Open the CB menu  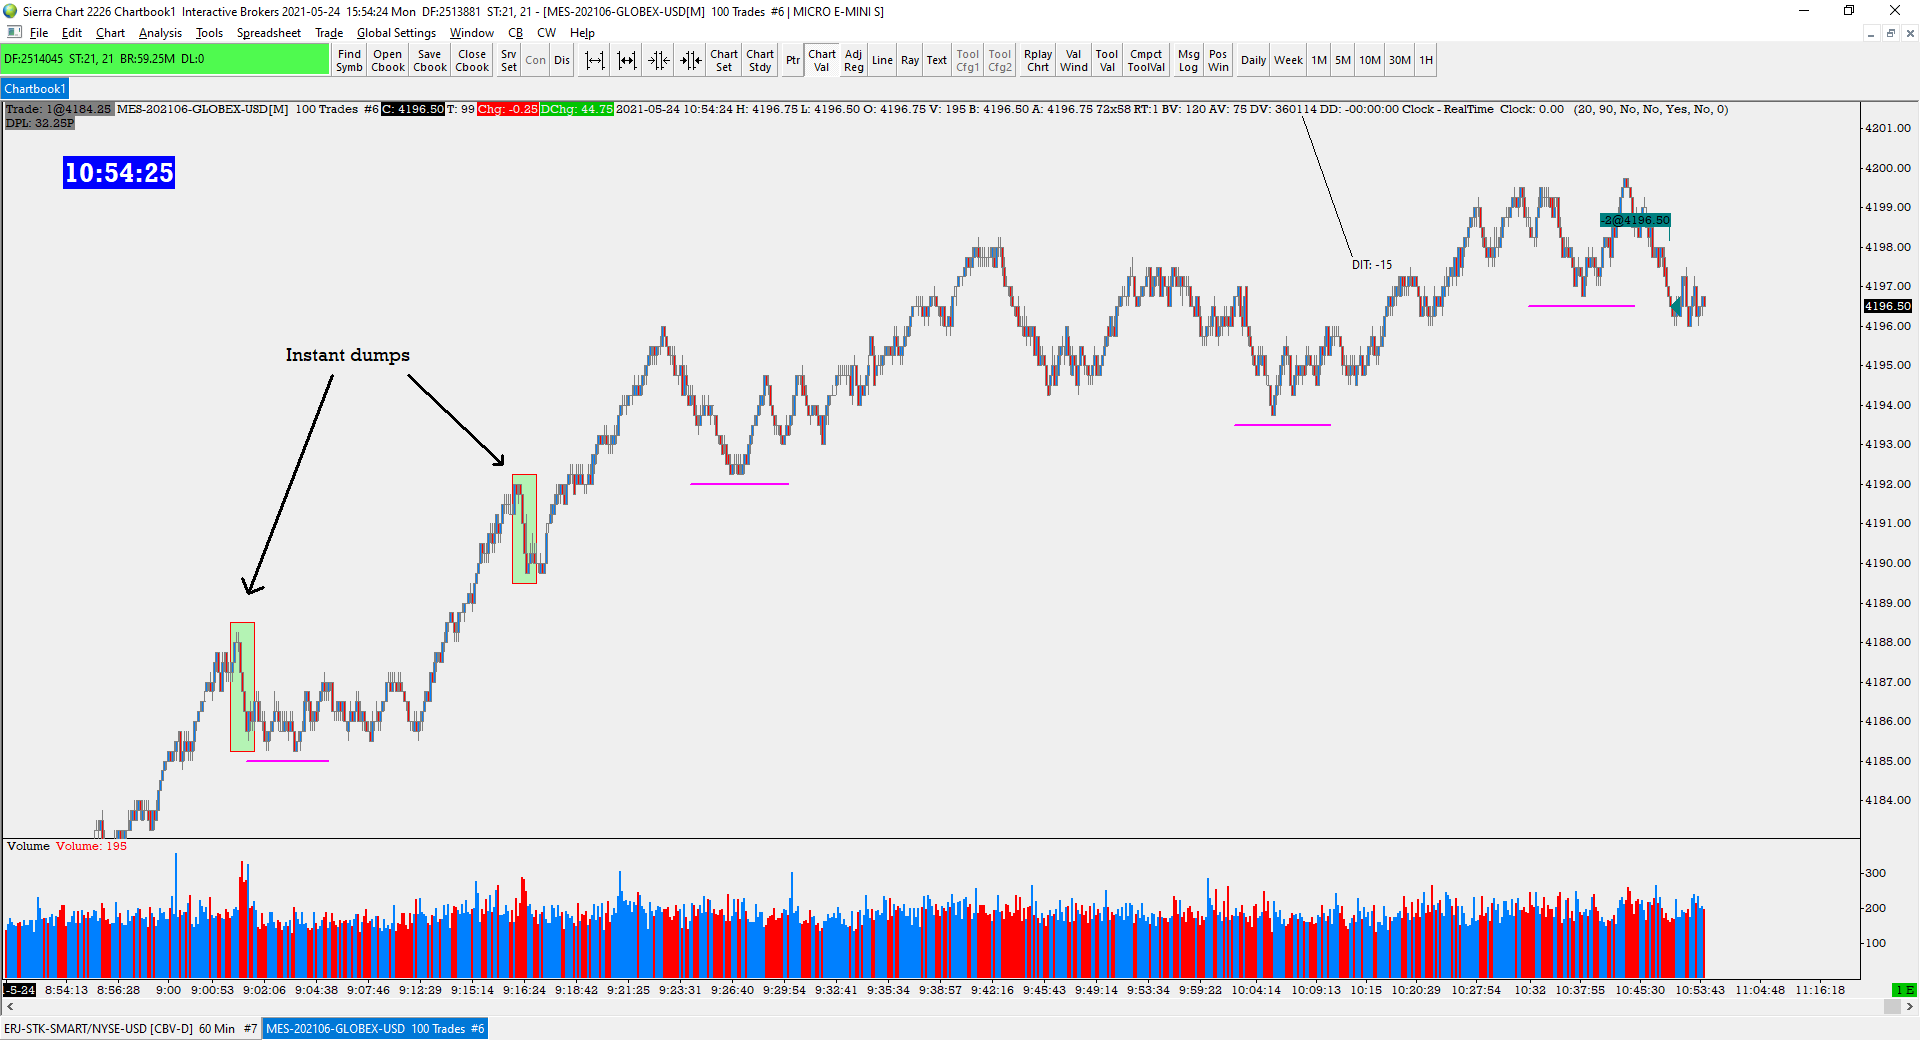pyautogui.click(x=516, y=33)
